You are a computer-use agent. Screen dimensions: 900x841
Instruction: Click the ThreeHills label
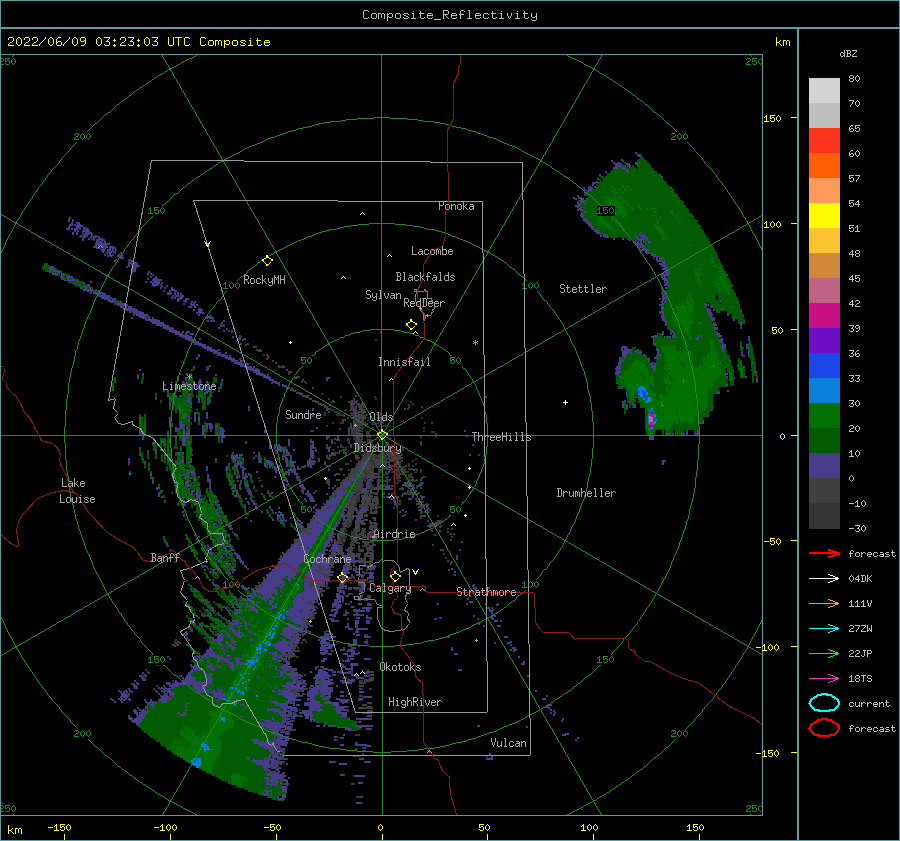(x=502, y=437)
